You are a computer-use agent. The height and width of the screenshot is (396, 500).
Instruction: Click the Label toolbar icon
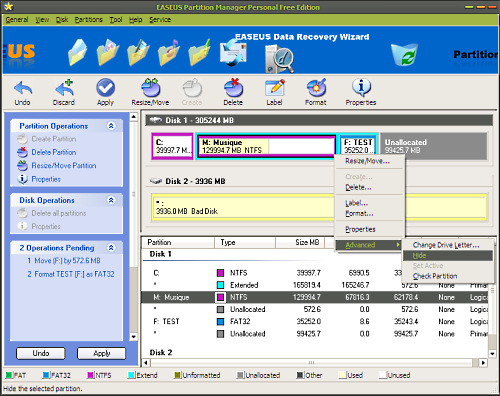point(275,88)
